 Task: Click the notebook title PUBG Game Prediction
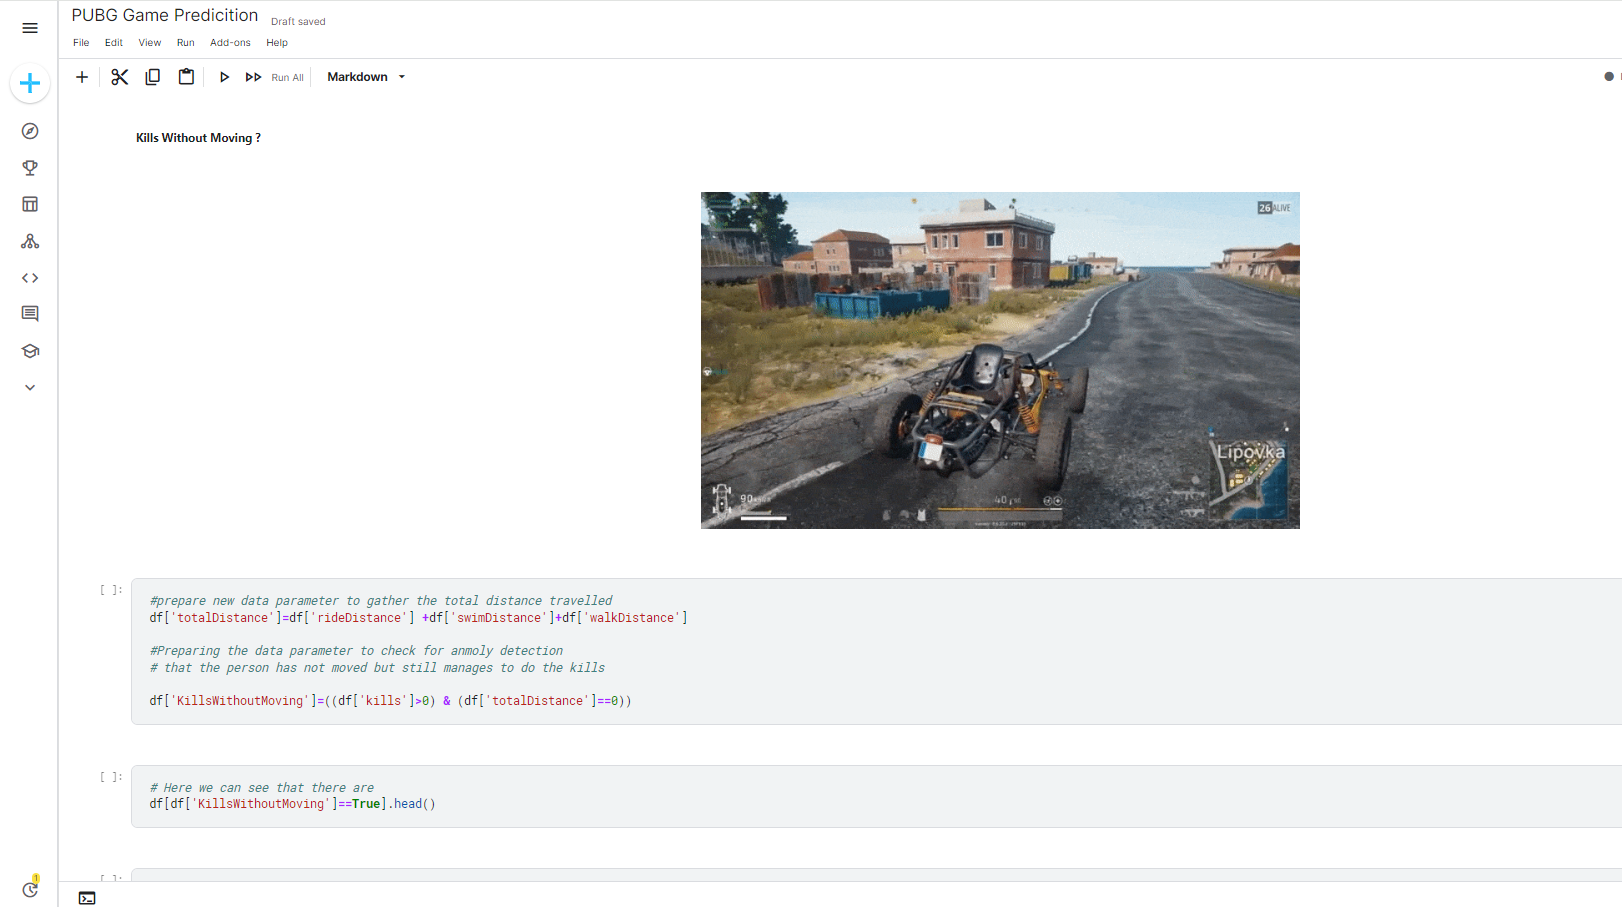(165, 15)
